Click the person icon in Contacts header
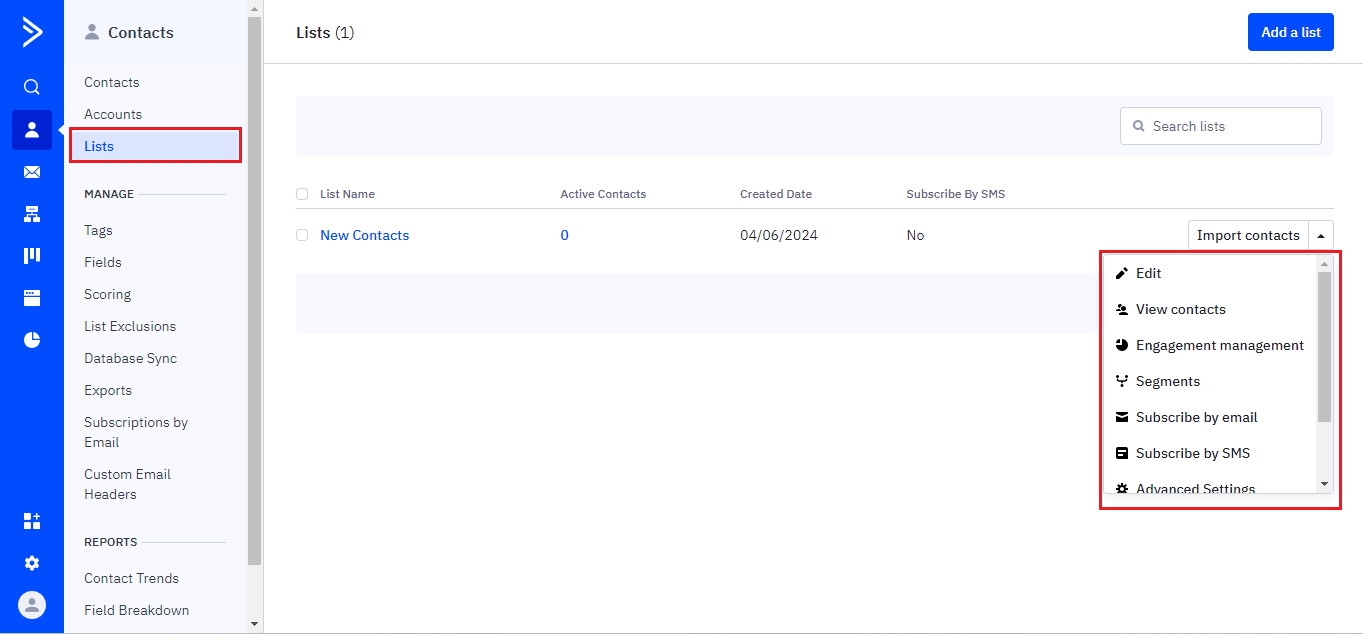 tap(92, 32)
